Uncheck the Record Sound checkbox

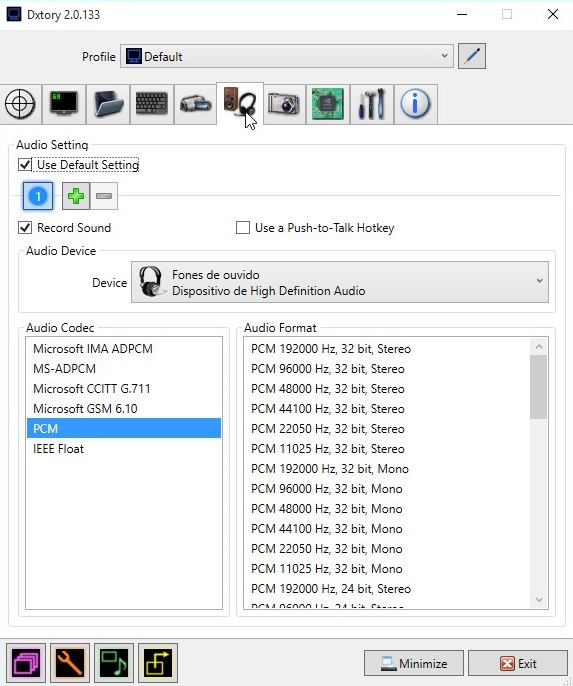tap(25, 228)
